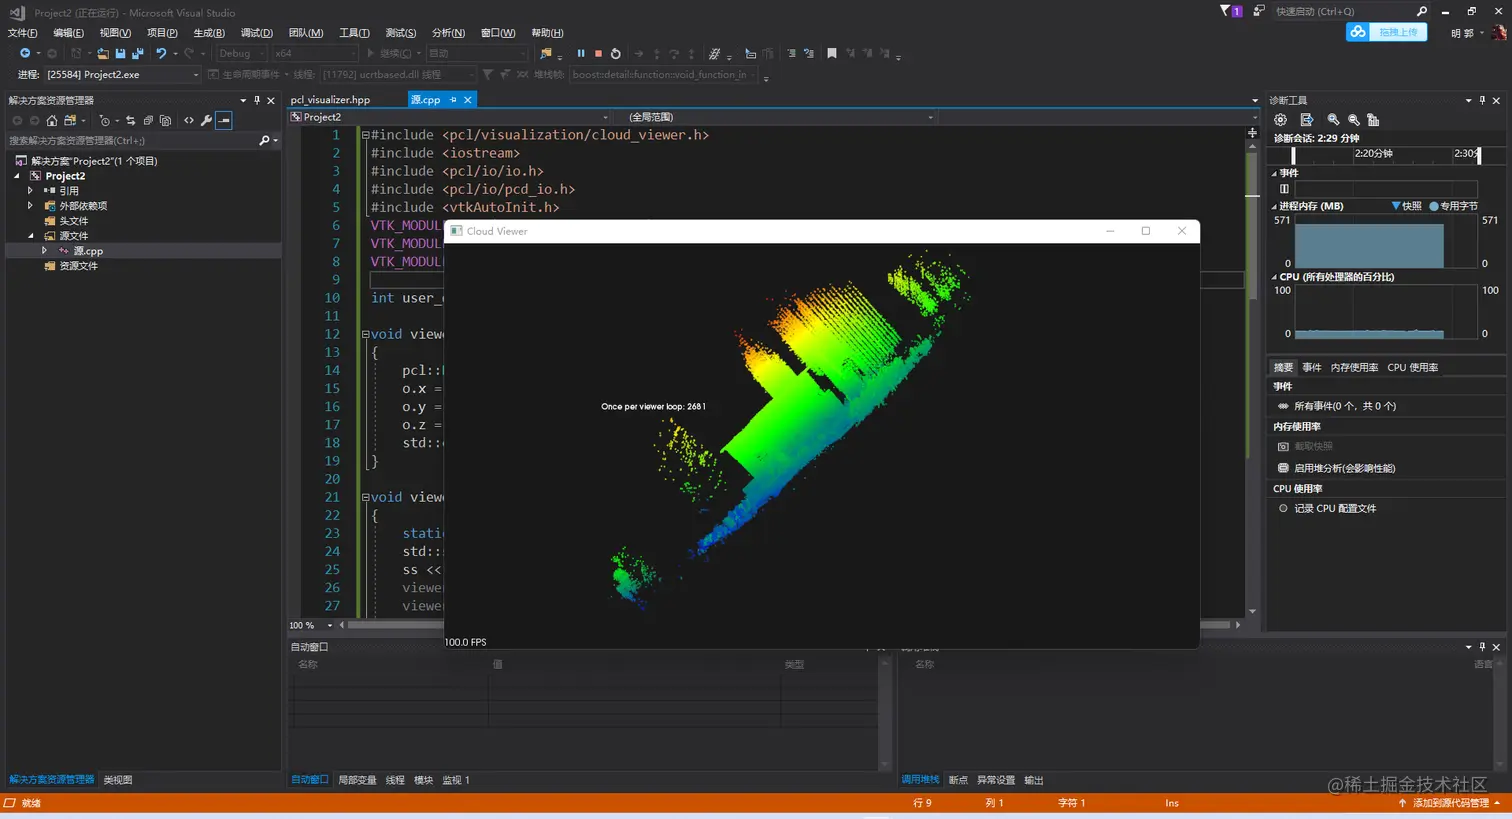
Task: Collapse the 进程内存 (MB) graph section
Action: pos(1274,206)
